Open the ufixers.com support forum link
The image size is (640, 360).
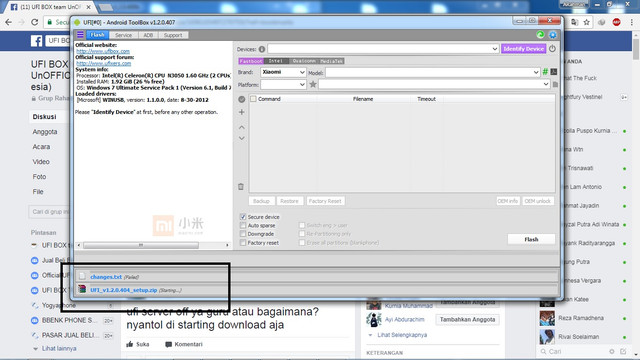(x=104, y=63)
